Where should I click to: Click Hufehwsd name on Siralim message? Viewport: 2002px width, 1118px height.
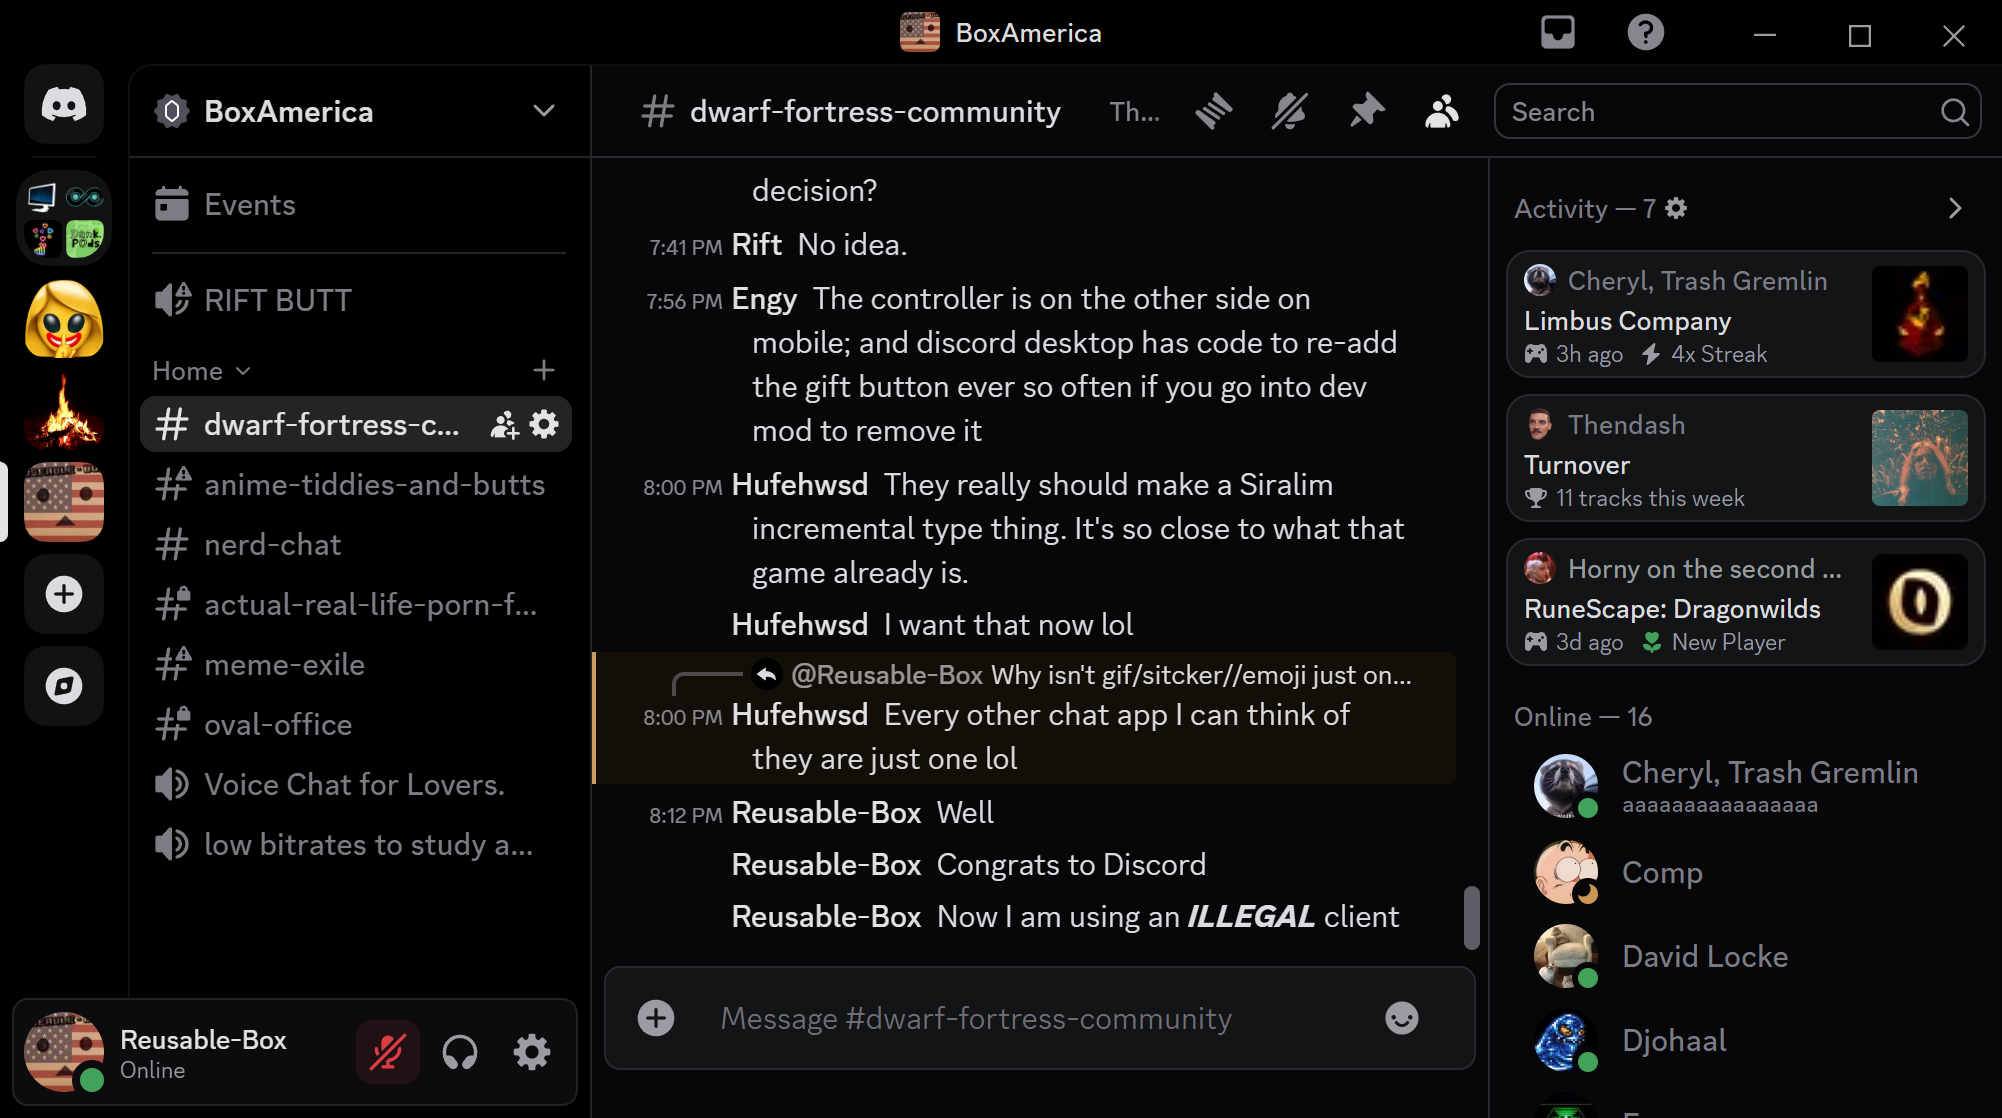[800, 485]
